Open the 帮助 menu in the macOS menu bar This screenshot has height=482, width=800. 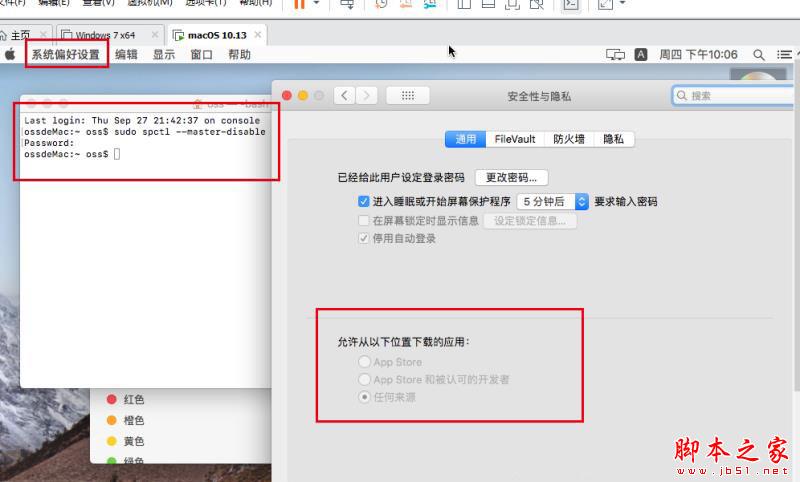pyautogui.click(x=239, y=55)
